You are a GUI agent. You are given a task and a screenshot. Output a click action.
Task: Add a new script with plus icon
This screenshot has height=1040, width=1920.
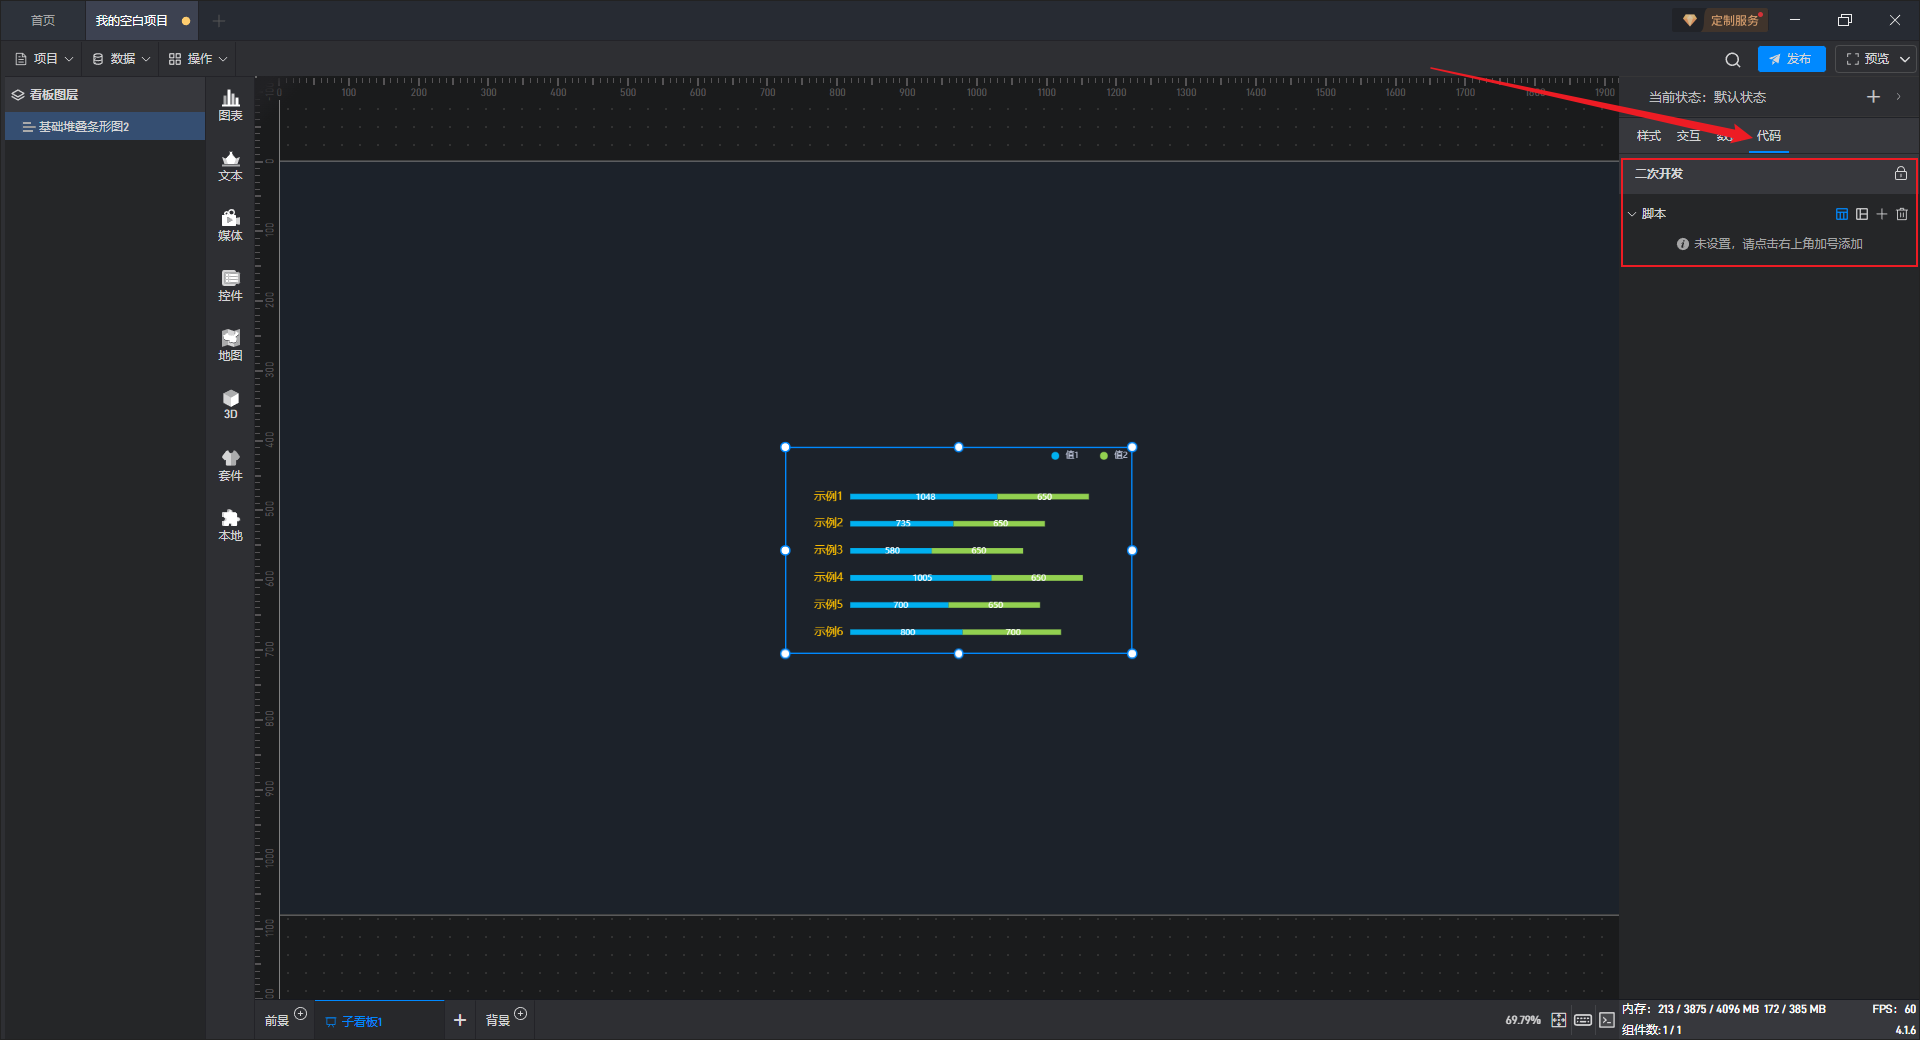1882,214
